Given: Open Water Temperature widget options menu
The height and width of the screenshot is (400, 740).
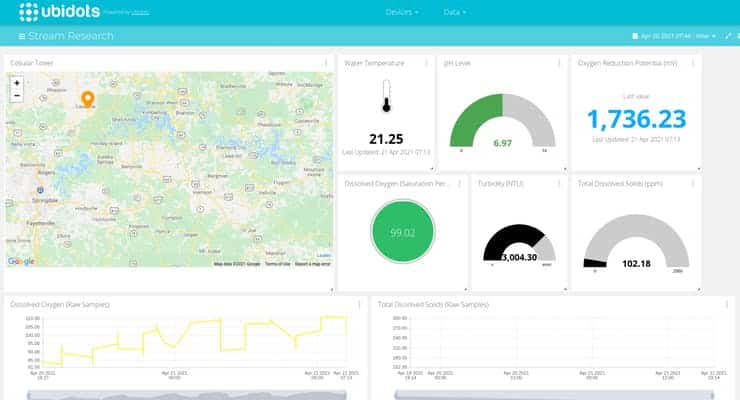Looking at the screenshot, I should [x=428, y=63].
